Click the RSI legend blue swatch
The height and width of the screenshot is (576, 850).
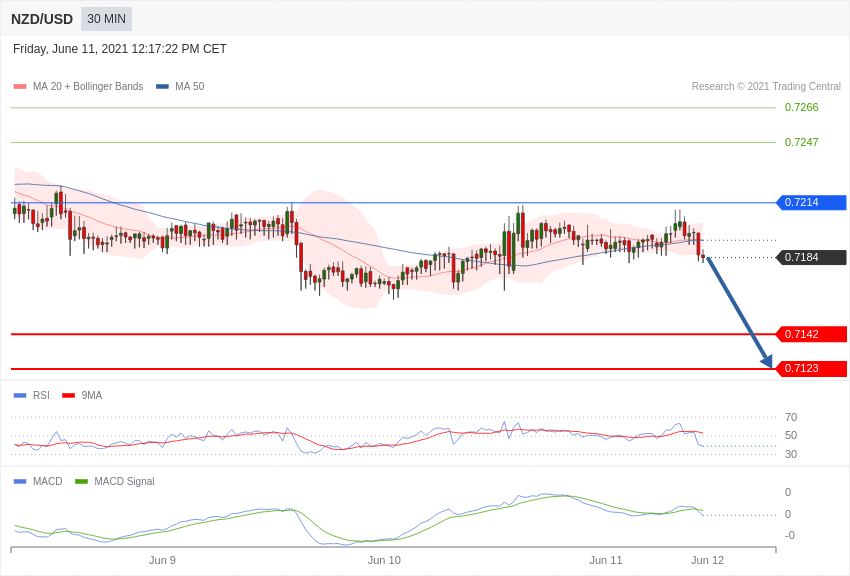click(x=20, y=396)
